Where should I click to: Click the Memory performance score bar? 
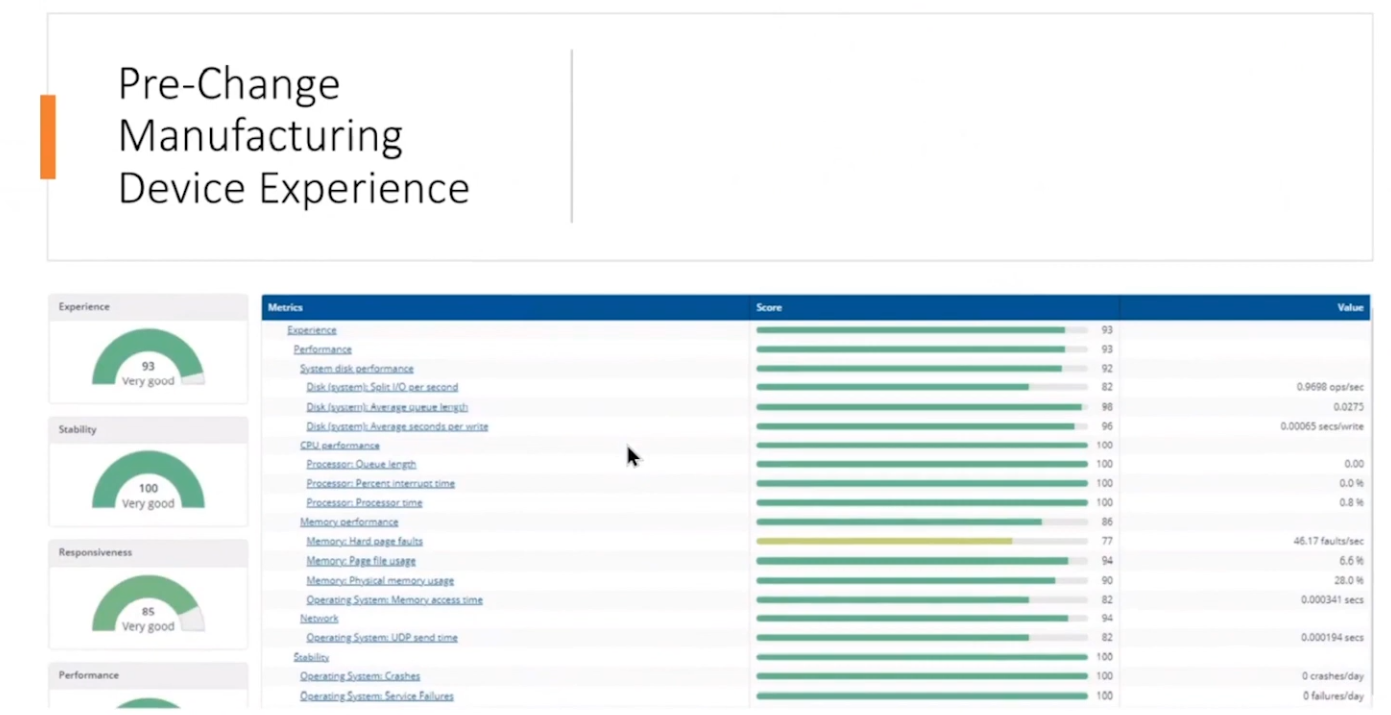[899, 522]
